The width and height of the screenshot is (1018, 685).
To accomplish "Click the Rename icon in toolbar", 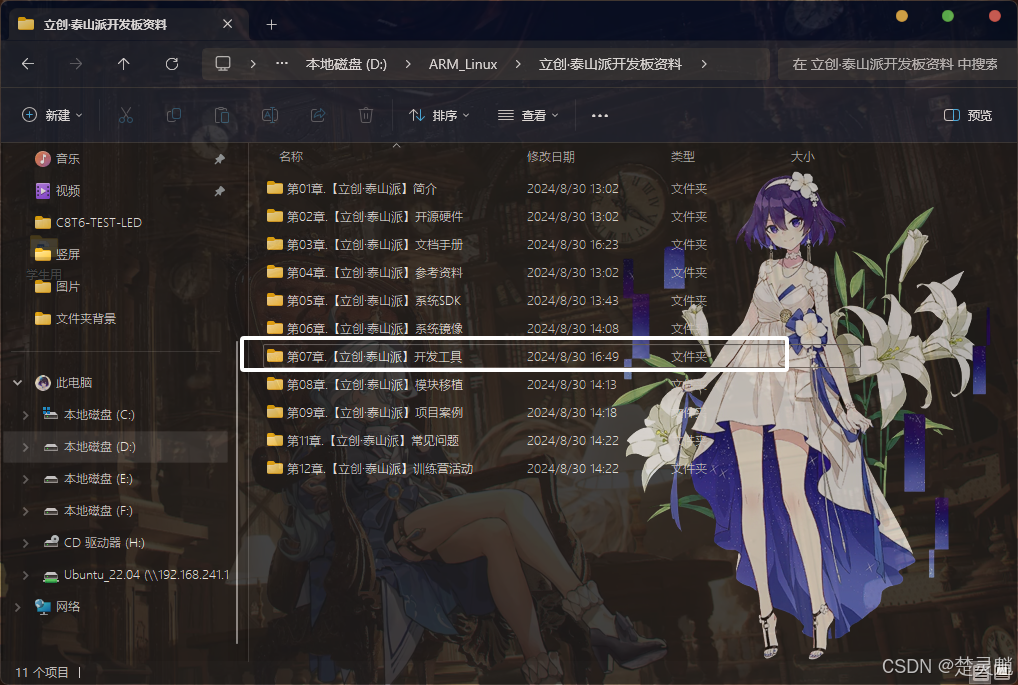I will point(269,116).
